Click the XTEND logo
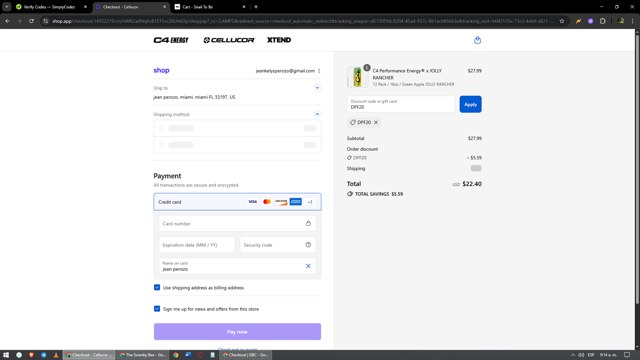640x360 pixels. [279, 40]
